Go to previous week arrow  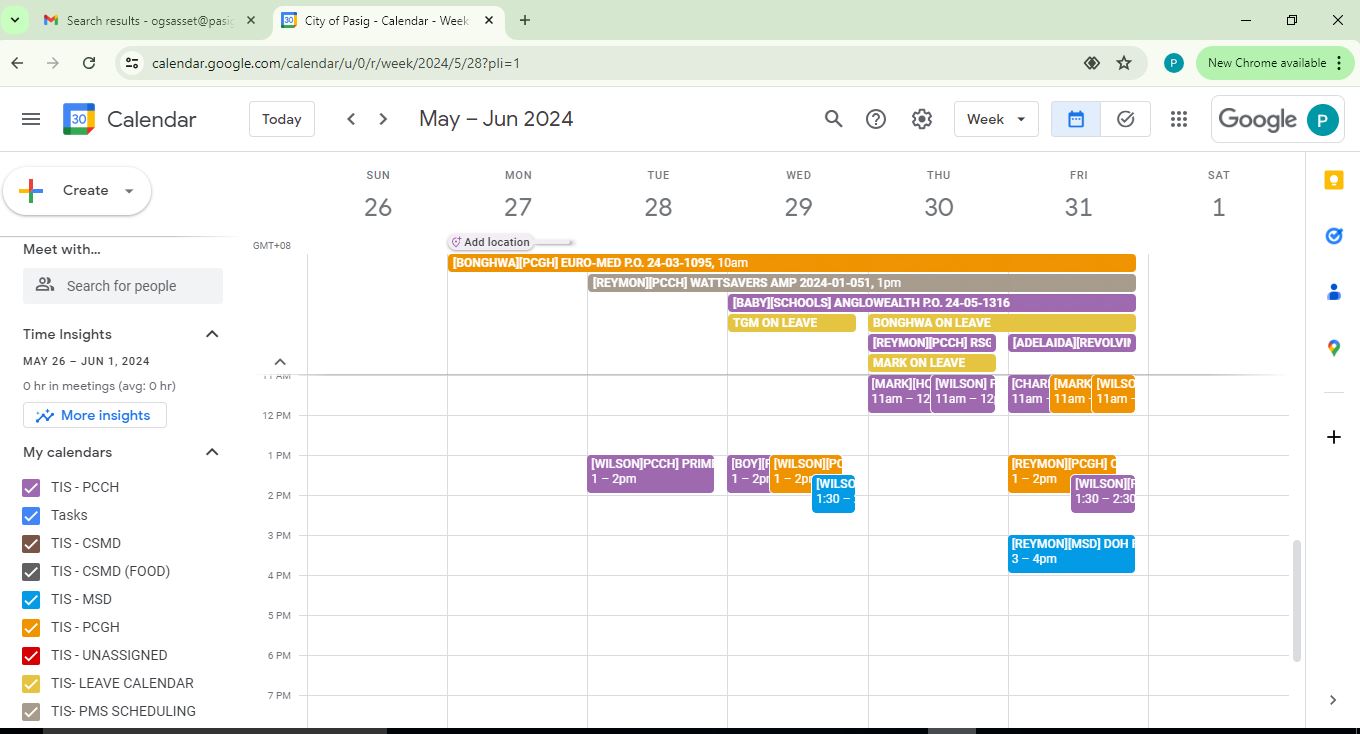[x=351, y=119]
